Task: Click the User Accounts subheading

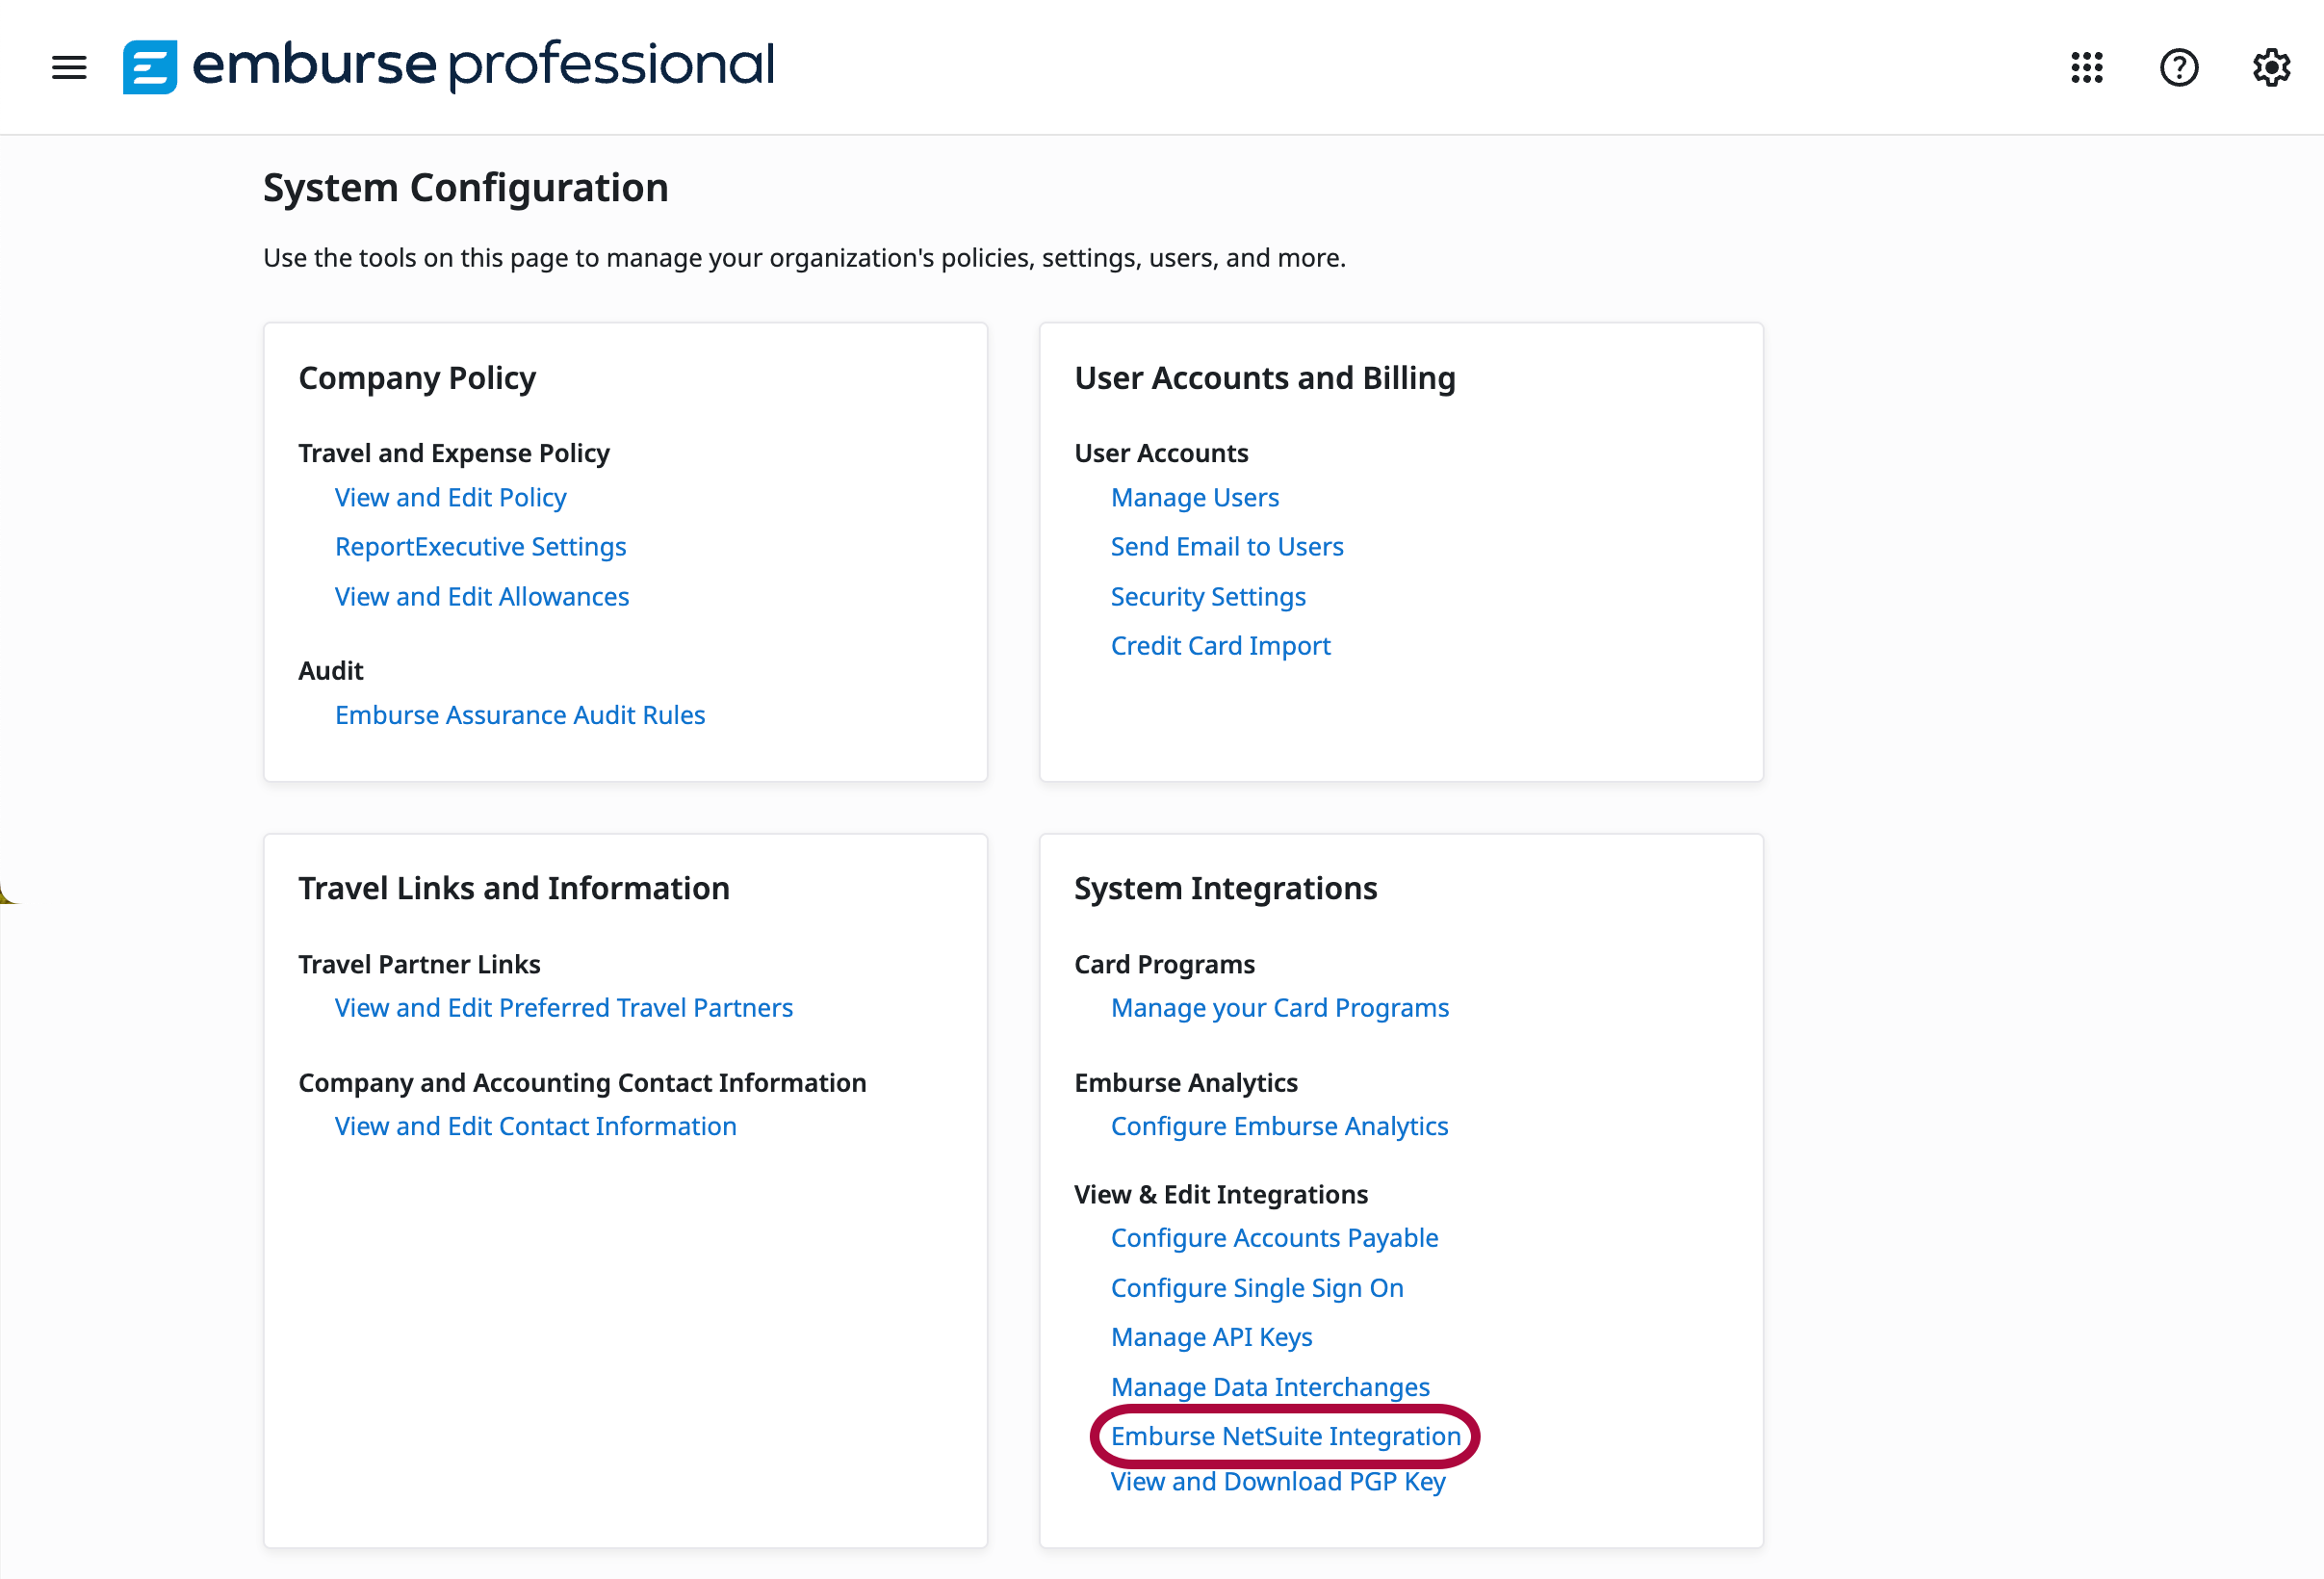Action: 1160,453
